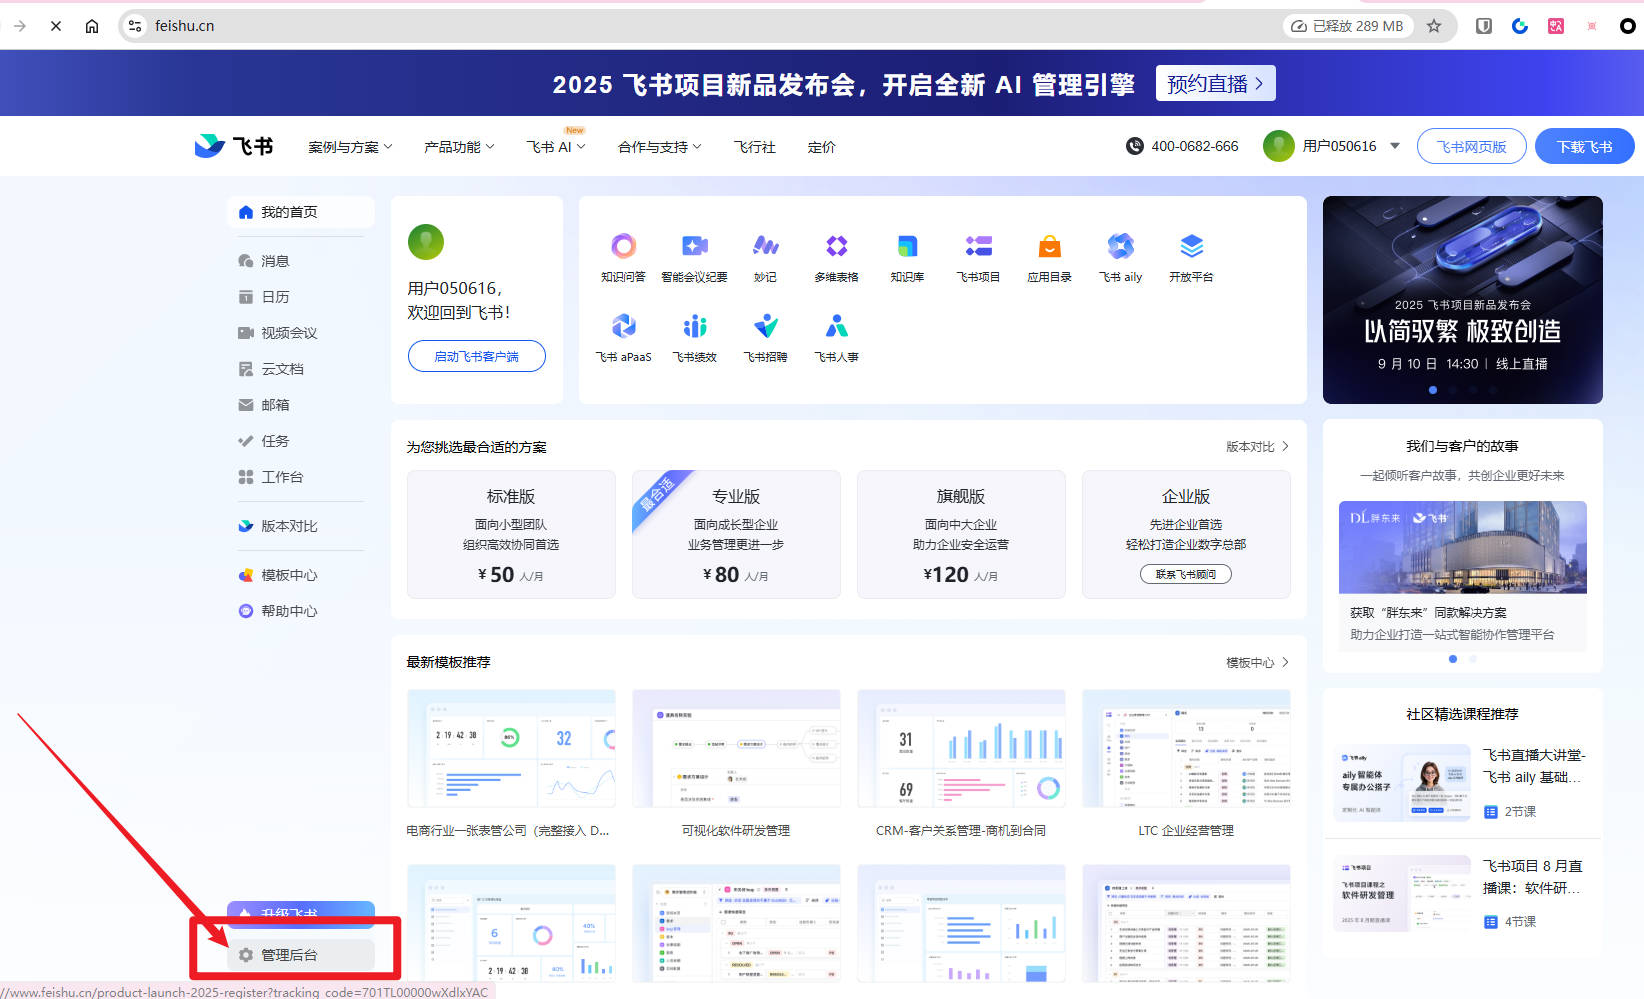Open the 以简驭繁 极致创造 launch banner
Screen dimensions: 1644x999
tap(1462, 300)
